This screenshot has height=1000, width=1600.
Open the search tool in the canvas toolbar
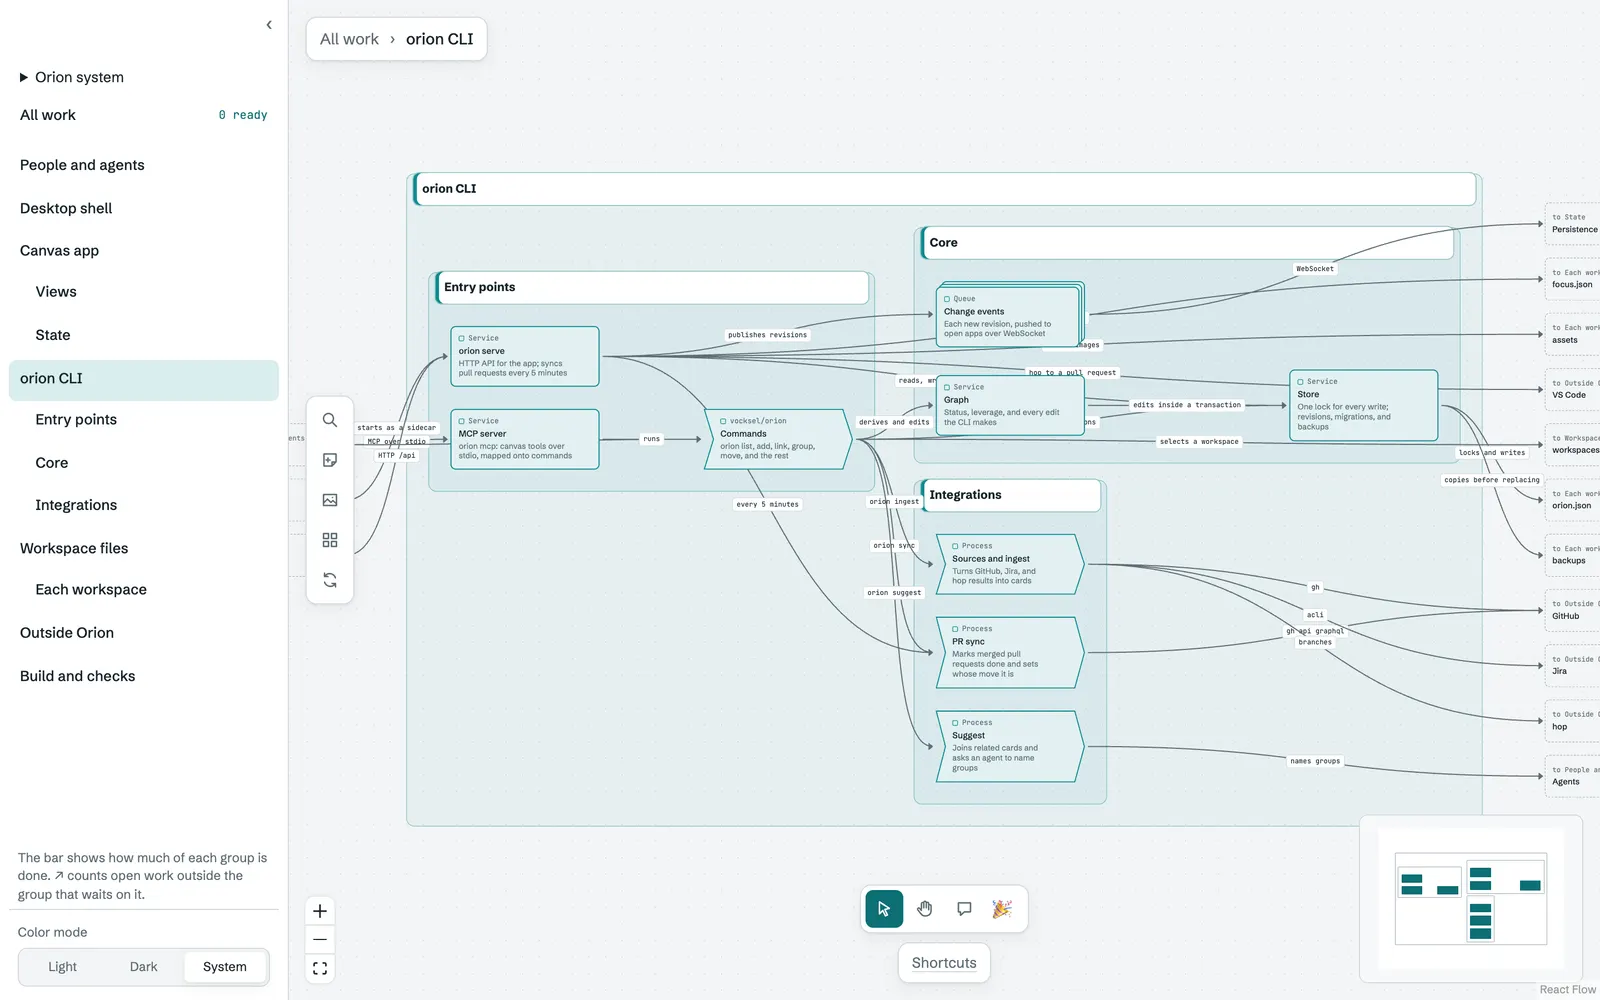(x=330, y=420)
